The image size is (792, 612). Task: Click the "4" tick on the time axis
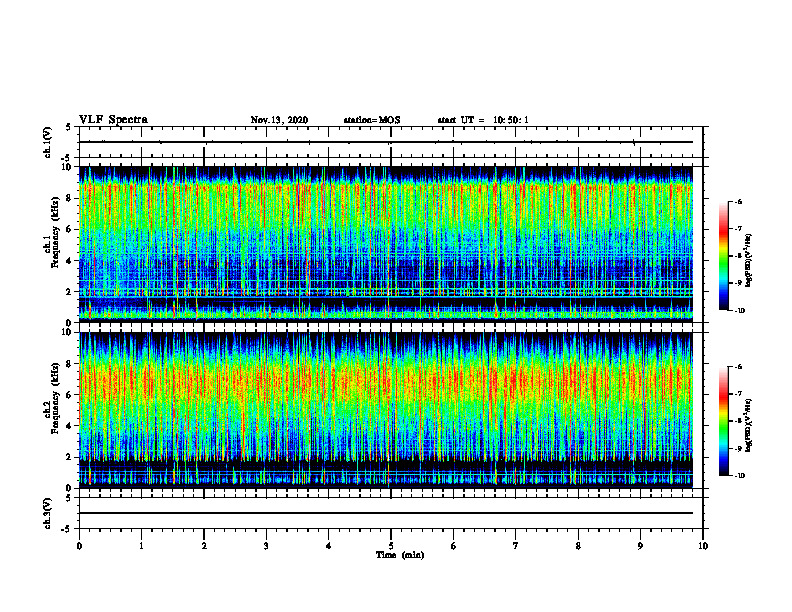pyautogui.click(x=329, y=546)
